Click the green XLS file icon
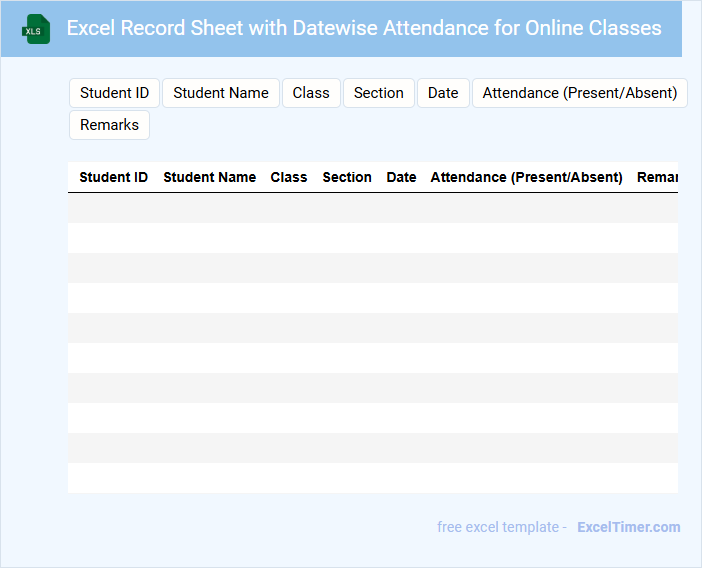Screen dimensions: 702x568 point(36,29)
